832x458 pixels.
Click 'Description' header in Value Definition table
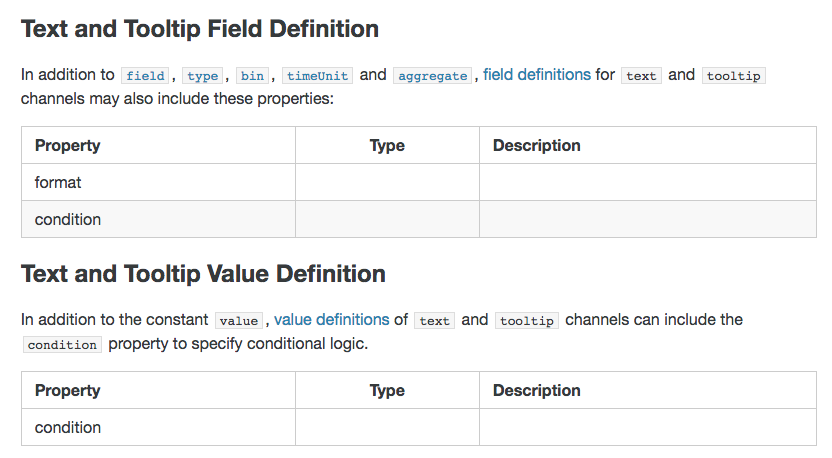(537, 390)
